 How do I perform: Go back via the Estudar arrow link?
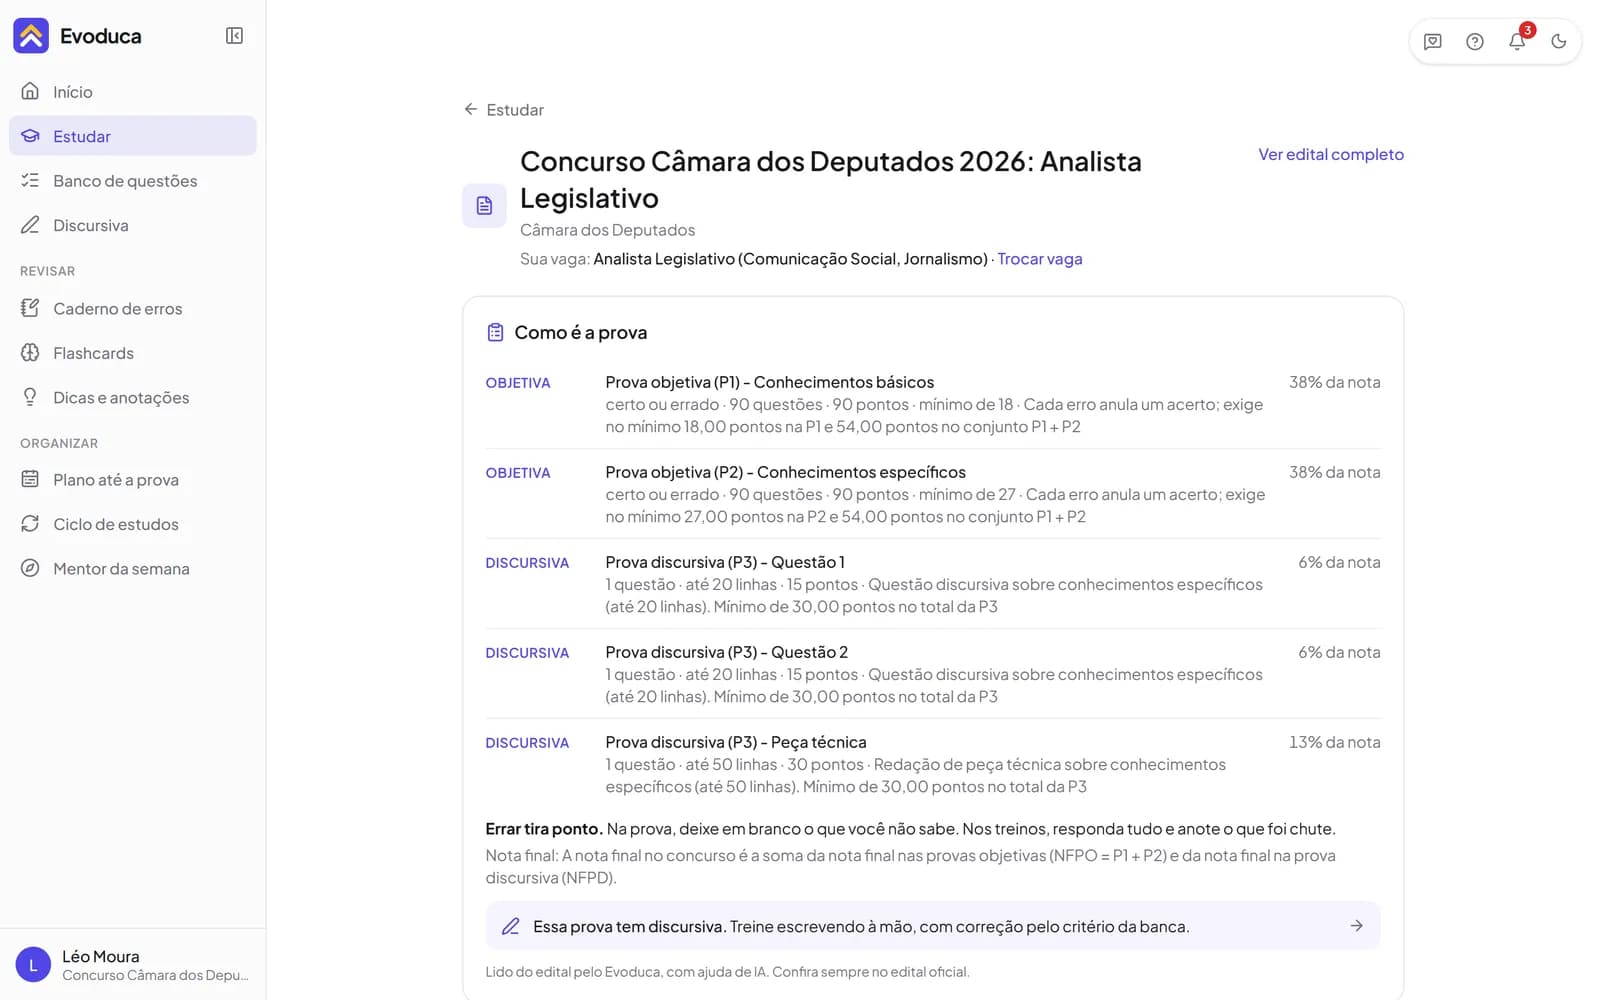click(x=504, y=110)
